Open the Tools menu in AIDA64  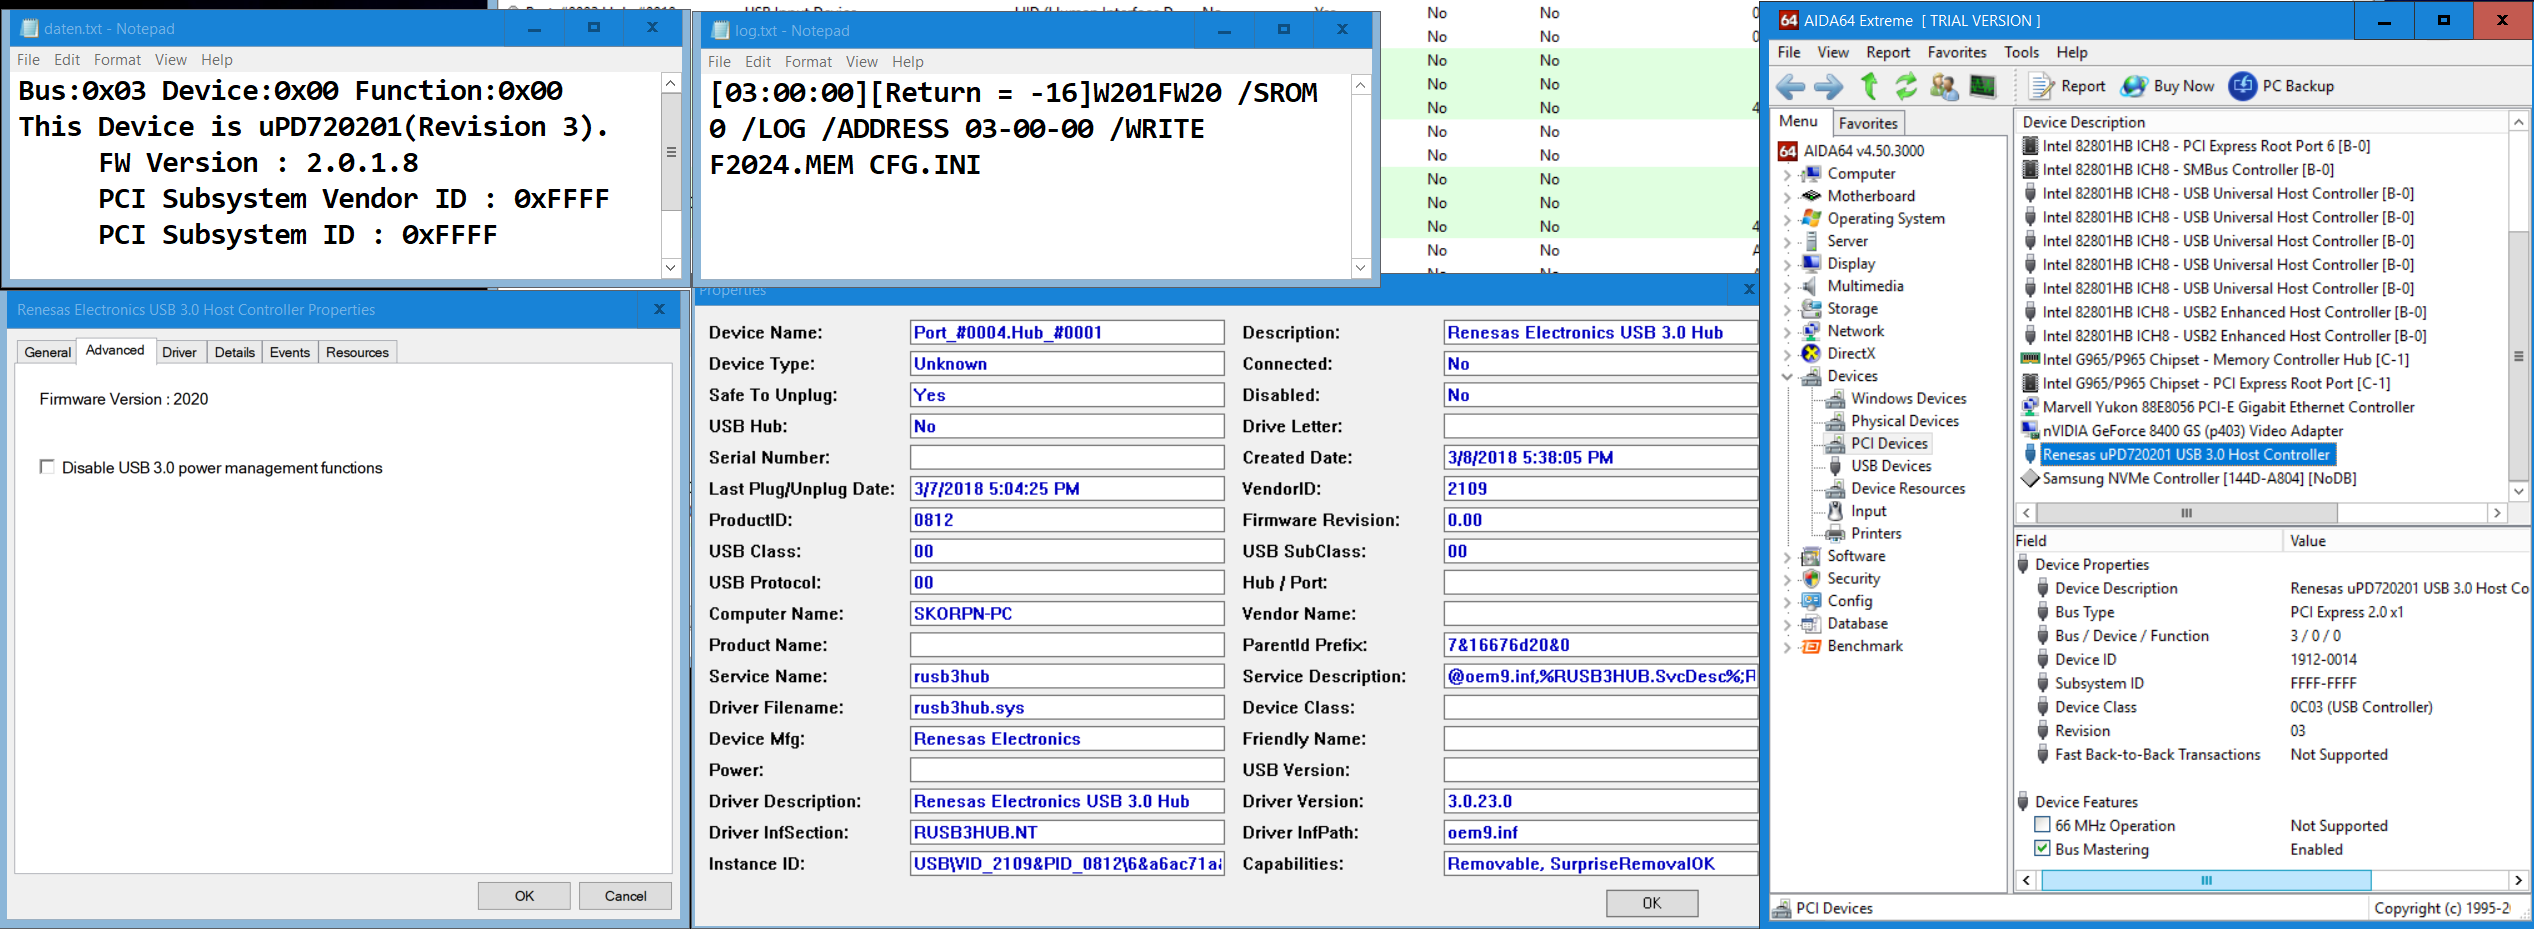2021,52
